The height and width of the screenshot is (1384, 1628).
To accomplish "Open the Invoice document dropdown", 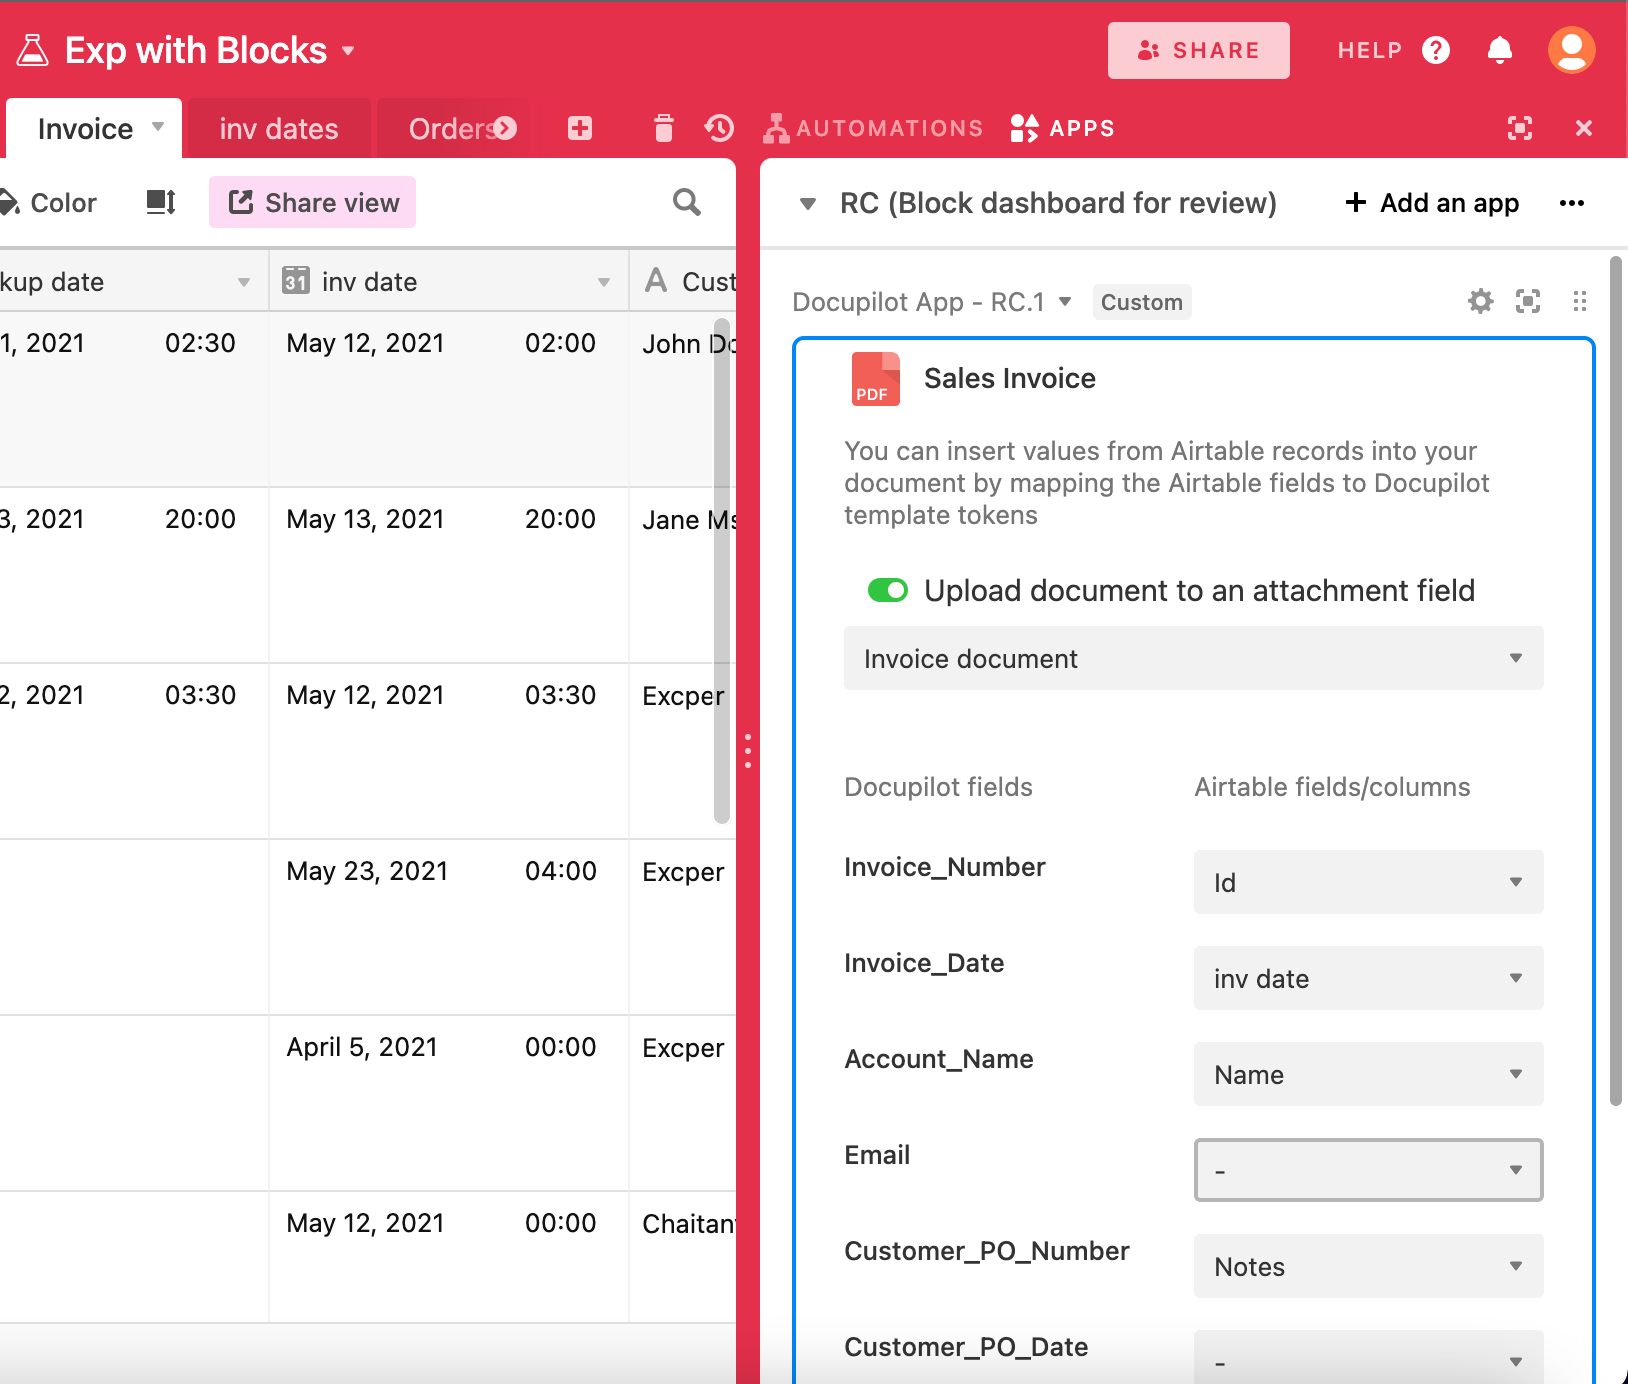I will tap(1193, 658).
